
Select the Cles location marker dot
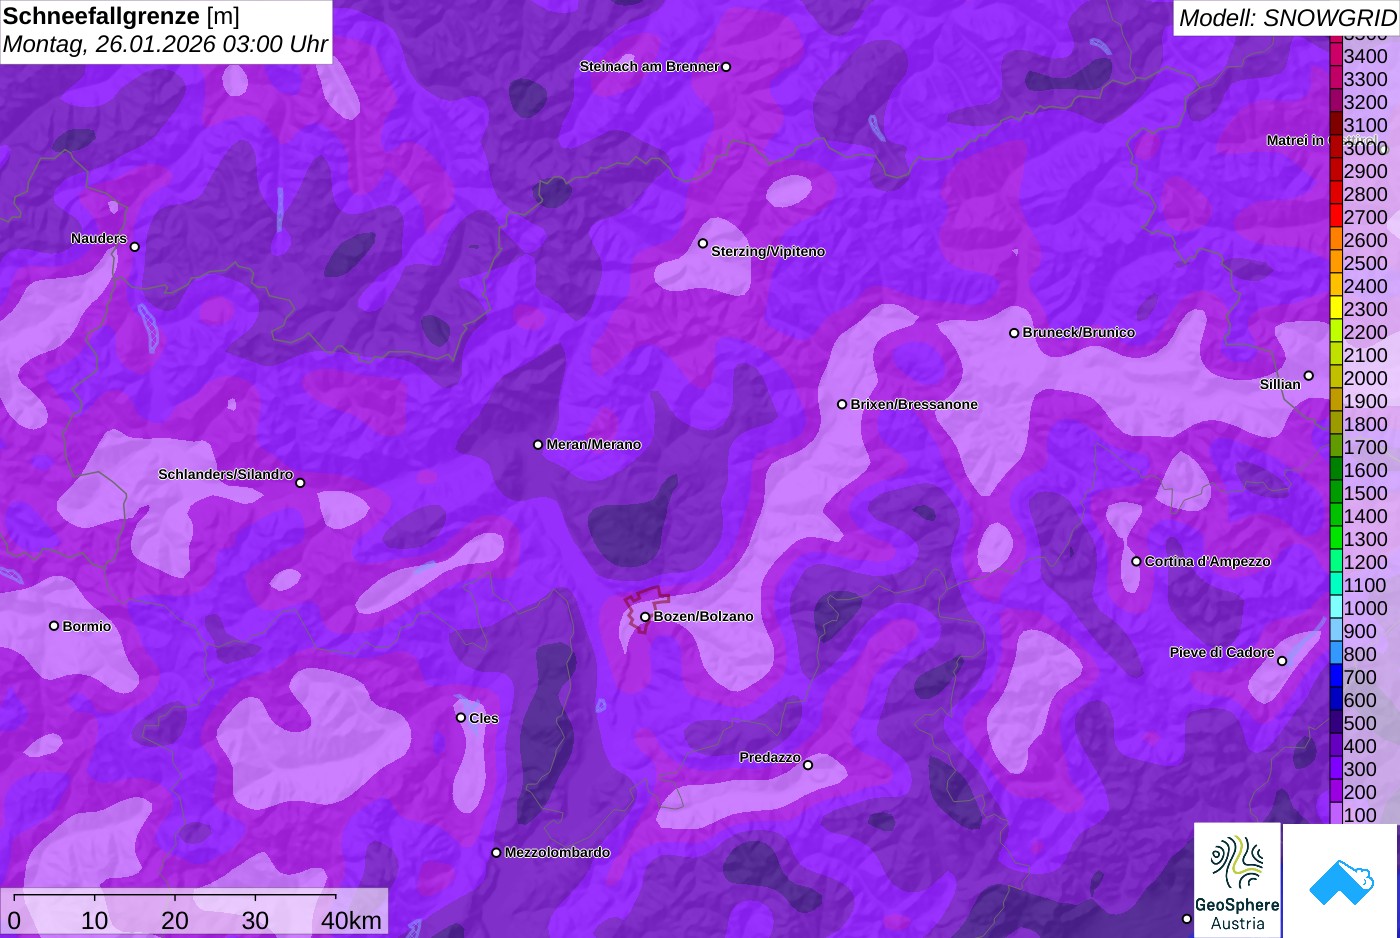click(461, 718)
